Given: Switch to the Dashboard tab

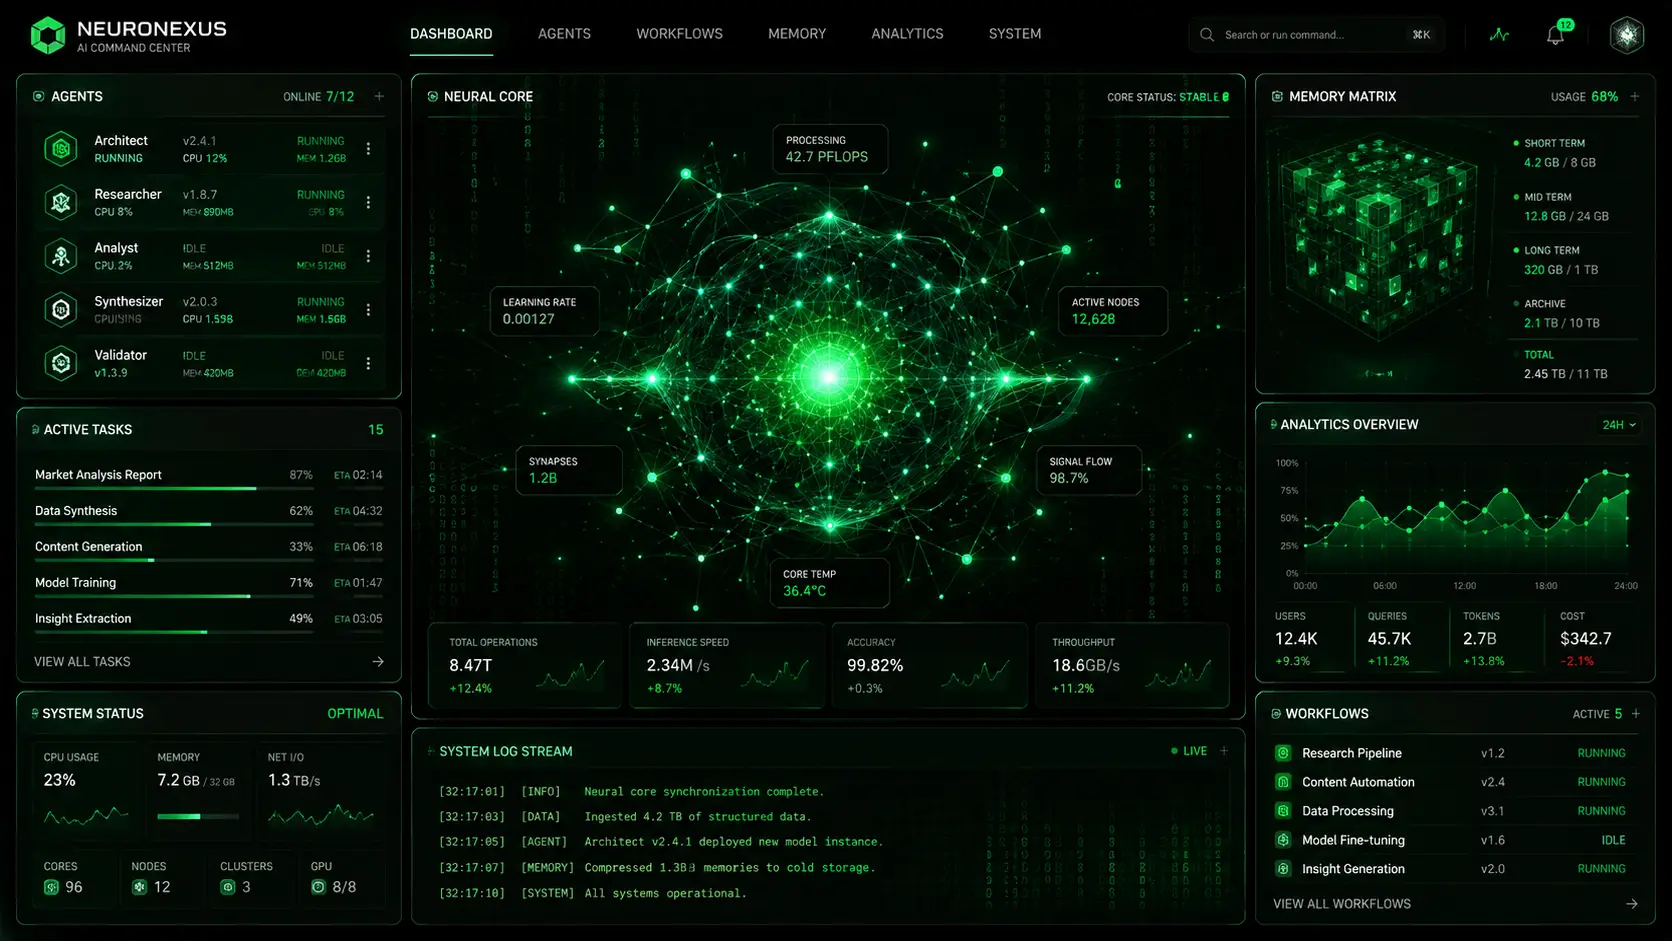Looking at the screenshot, I should pos(451,34).
